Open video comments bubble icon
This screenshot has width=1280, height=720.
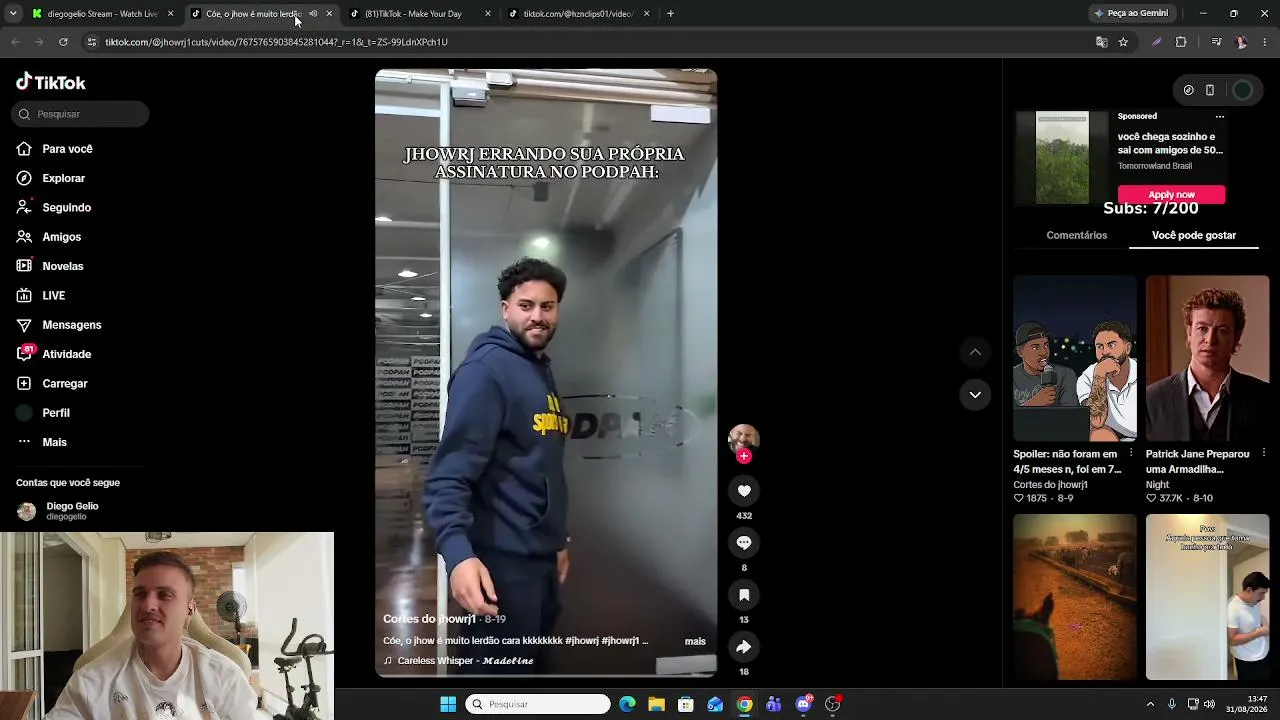click(x=744, y=542)
